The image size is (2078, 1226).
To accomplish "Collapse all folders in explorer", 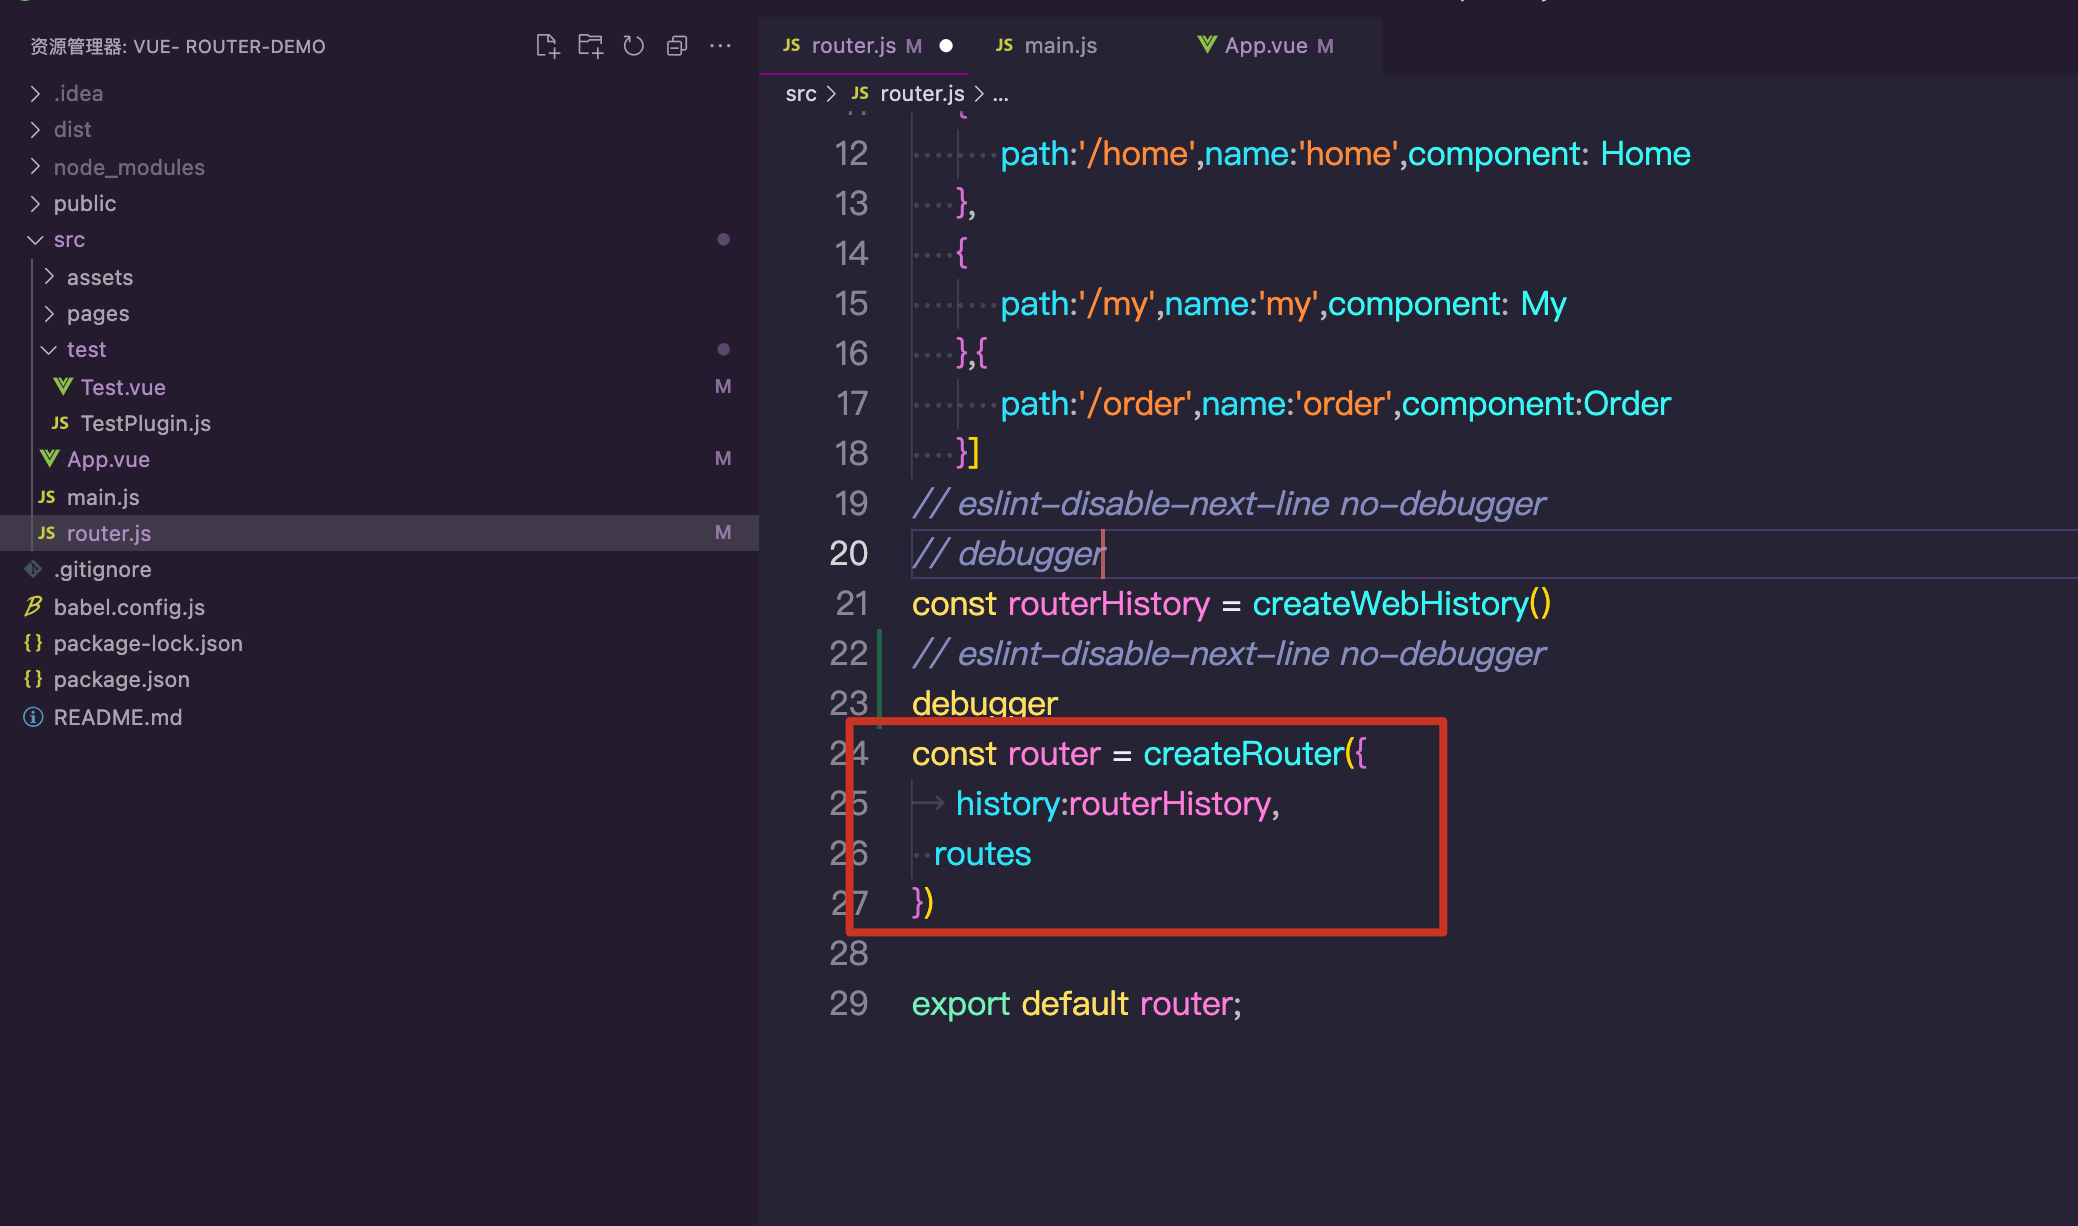I will click(x=677, y=46).
